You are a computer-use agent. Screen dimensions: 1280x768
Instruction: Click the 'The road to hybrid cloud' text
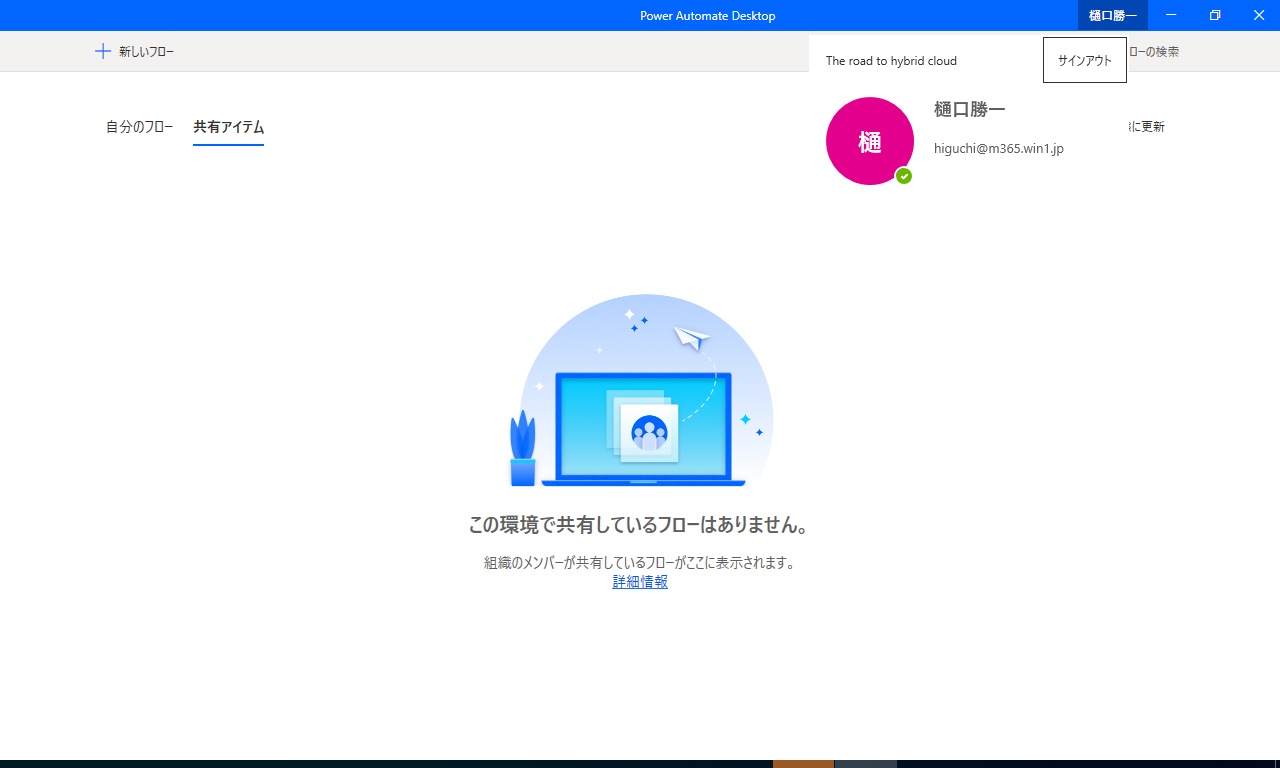[x=891, y=61]
